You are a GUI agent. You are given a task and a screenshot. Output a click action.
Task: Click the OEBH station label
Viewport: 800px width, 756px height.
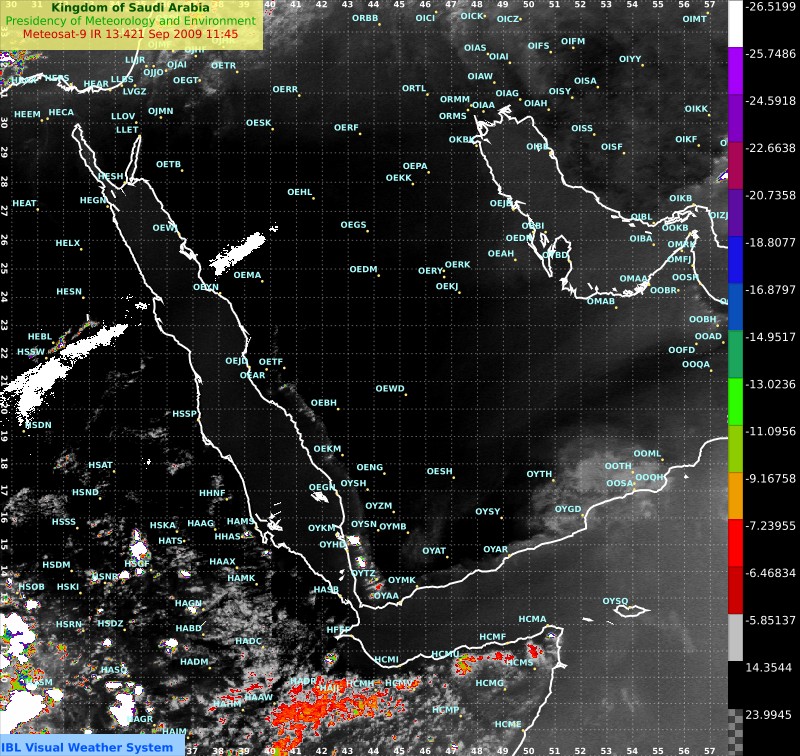click(323, 402)
